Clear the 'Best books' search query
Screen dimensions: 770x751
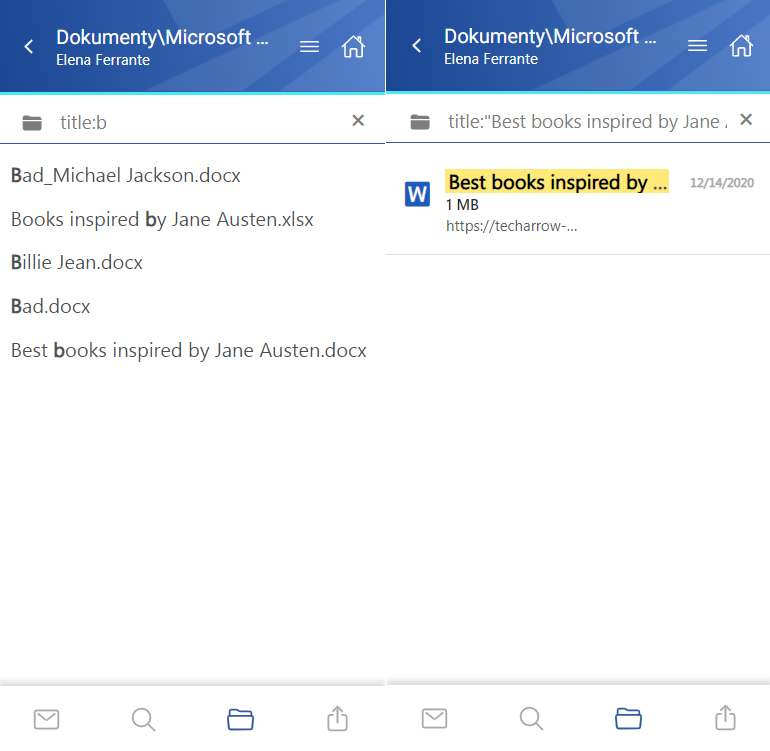746,119
